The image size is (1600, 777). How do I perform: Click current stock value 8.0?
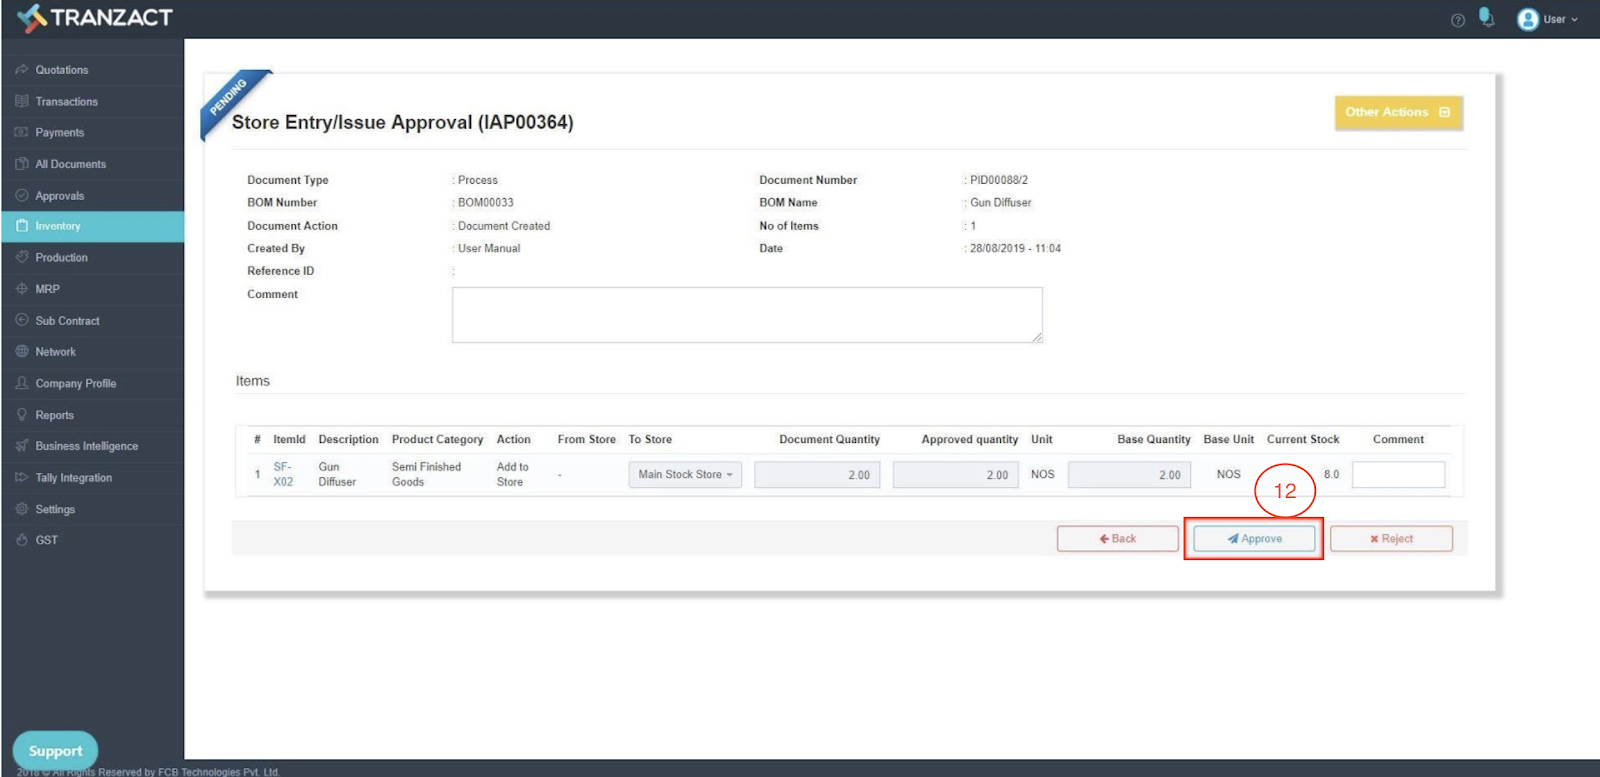click(x=1331, y=474)
